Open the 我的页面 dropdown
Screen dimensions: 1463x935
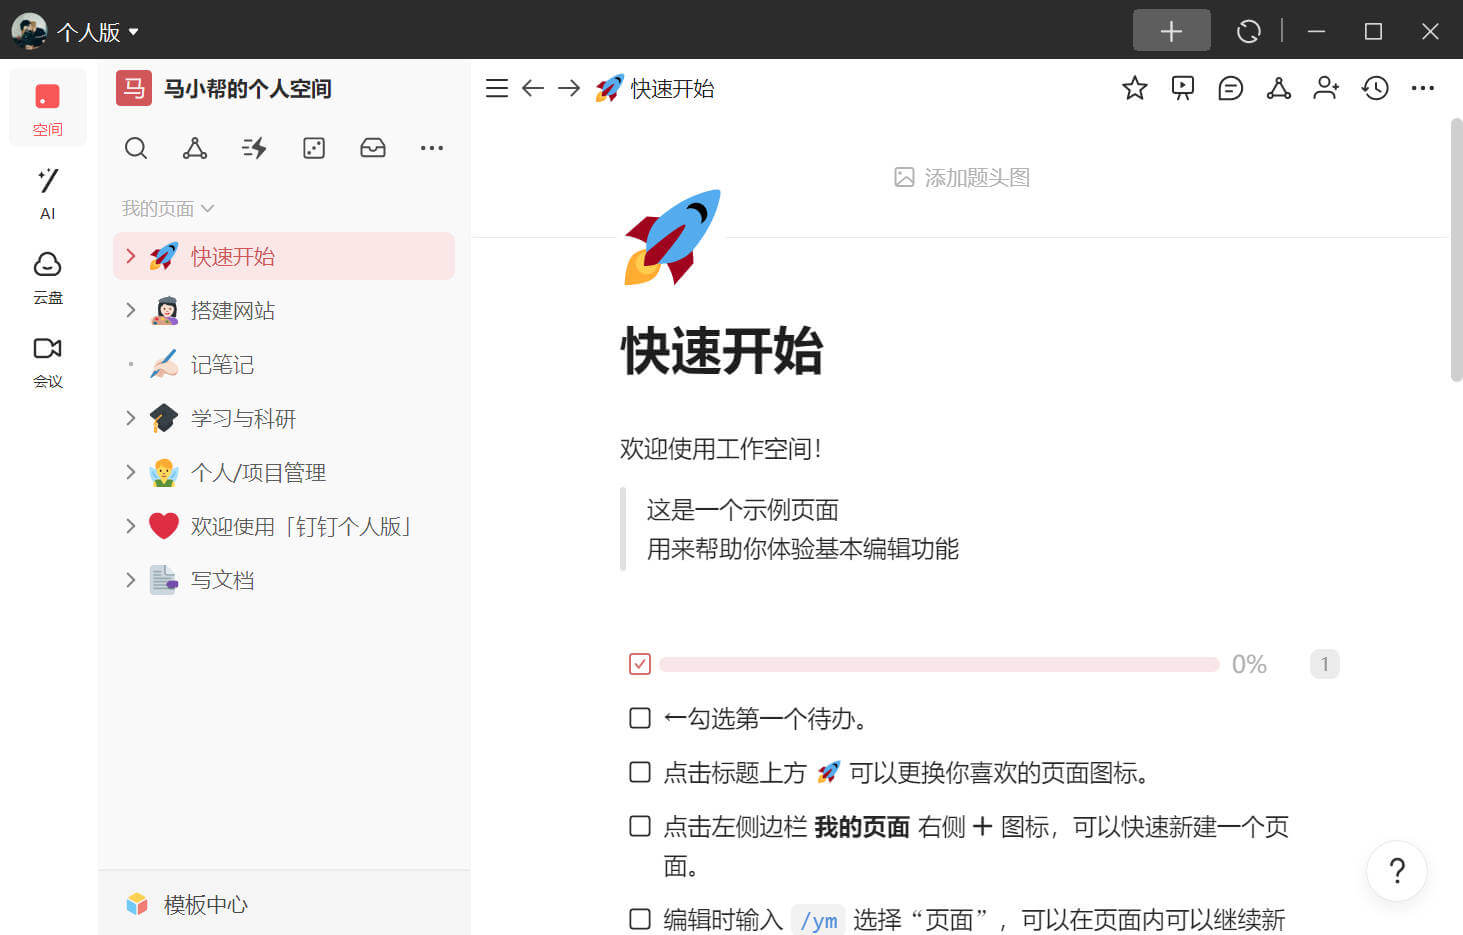(168, 208)
